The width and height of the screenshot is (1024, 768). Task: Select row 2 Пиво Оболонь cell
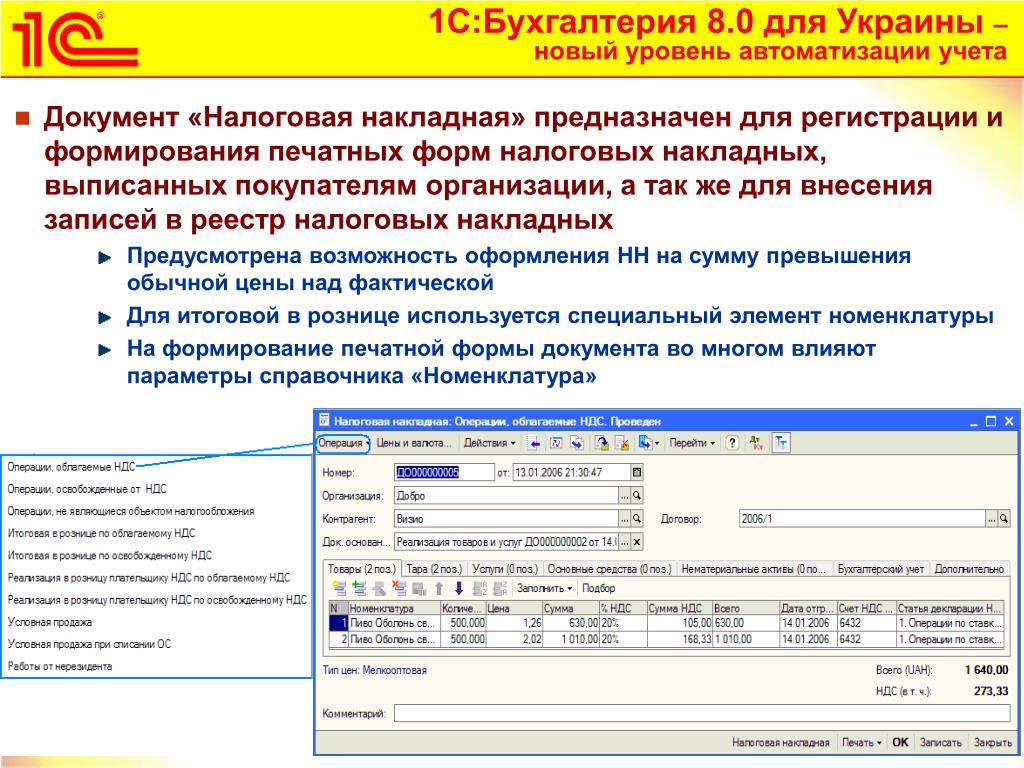click(x=394, y=639)
